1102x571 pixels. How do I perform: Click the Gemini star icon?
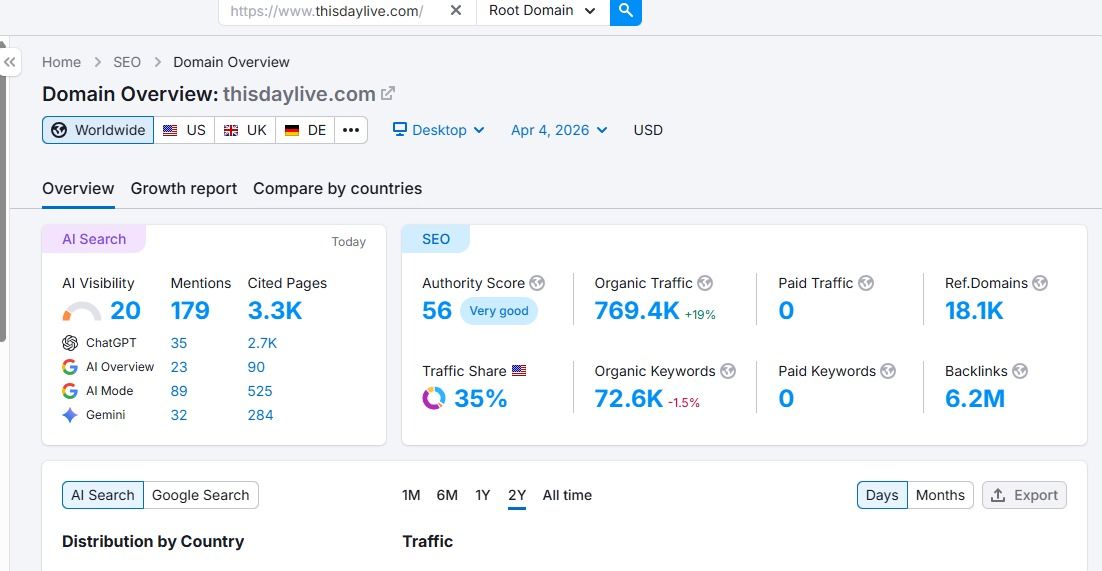coord(70,415)
